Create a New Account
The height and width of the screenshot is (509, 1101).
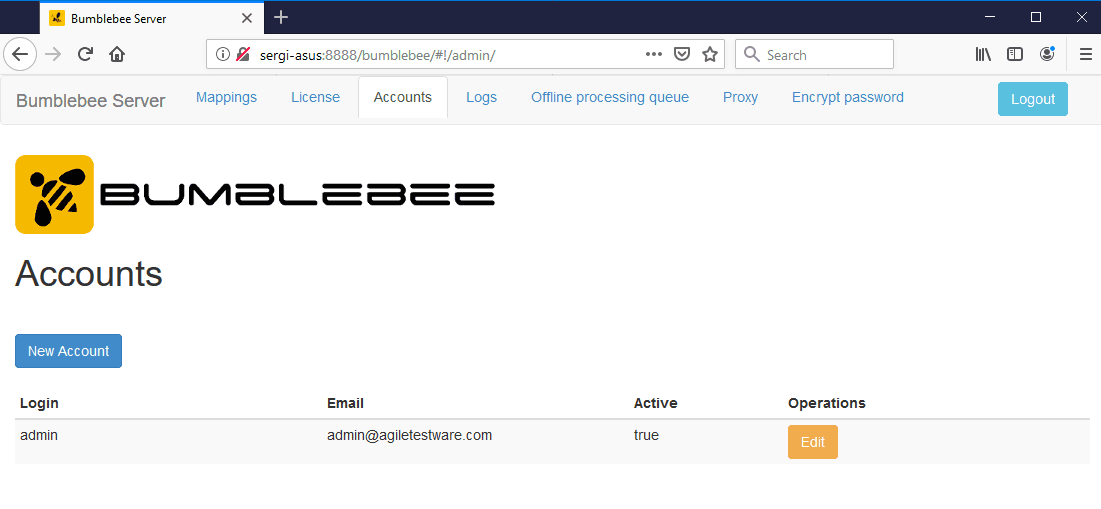(68, 351)
